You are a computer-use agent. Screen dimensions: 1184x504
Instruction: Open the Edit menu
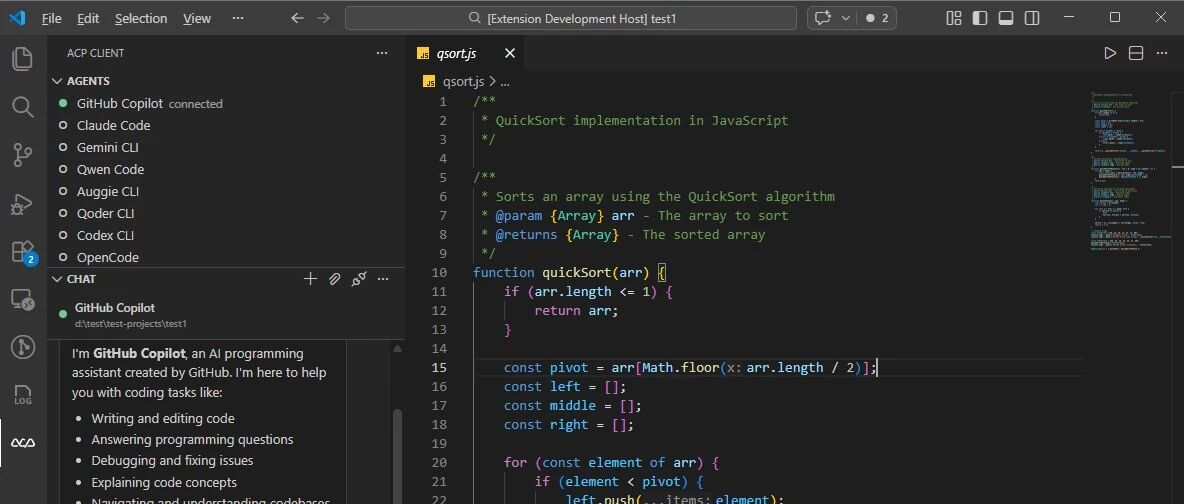click(88, 18)
